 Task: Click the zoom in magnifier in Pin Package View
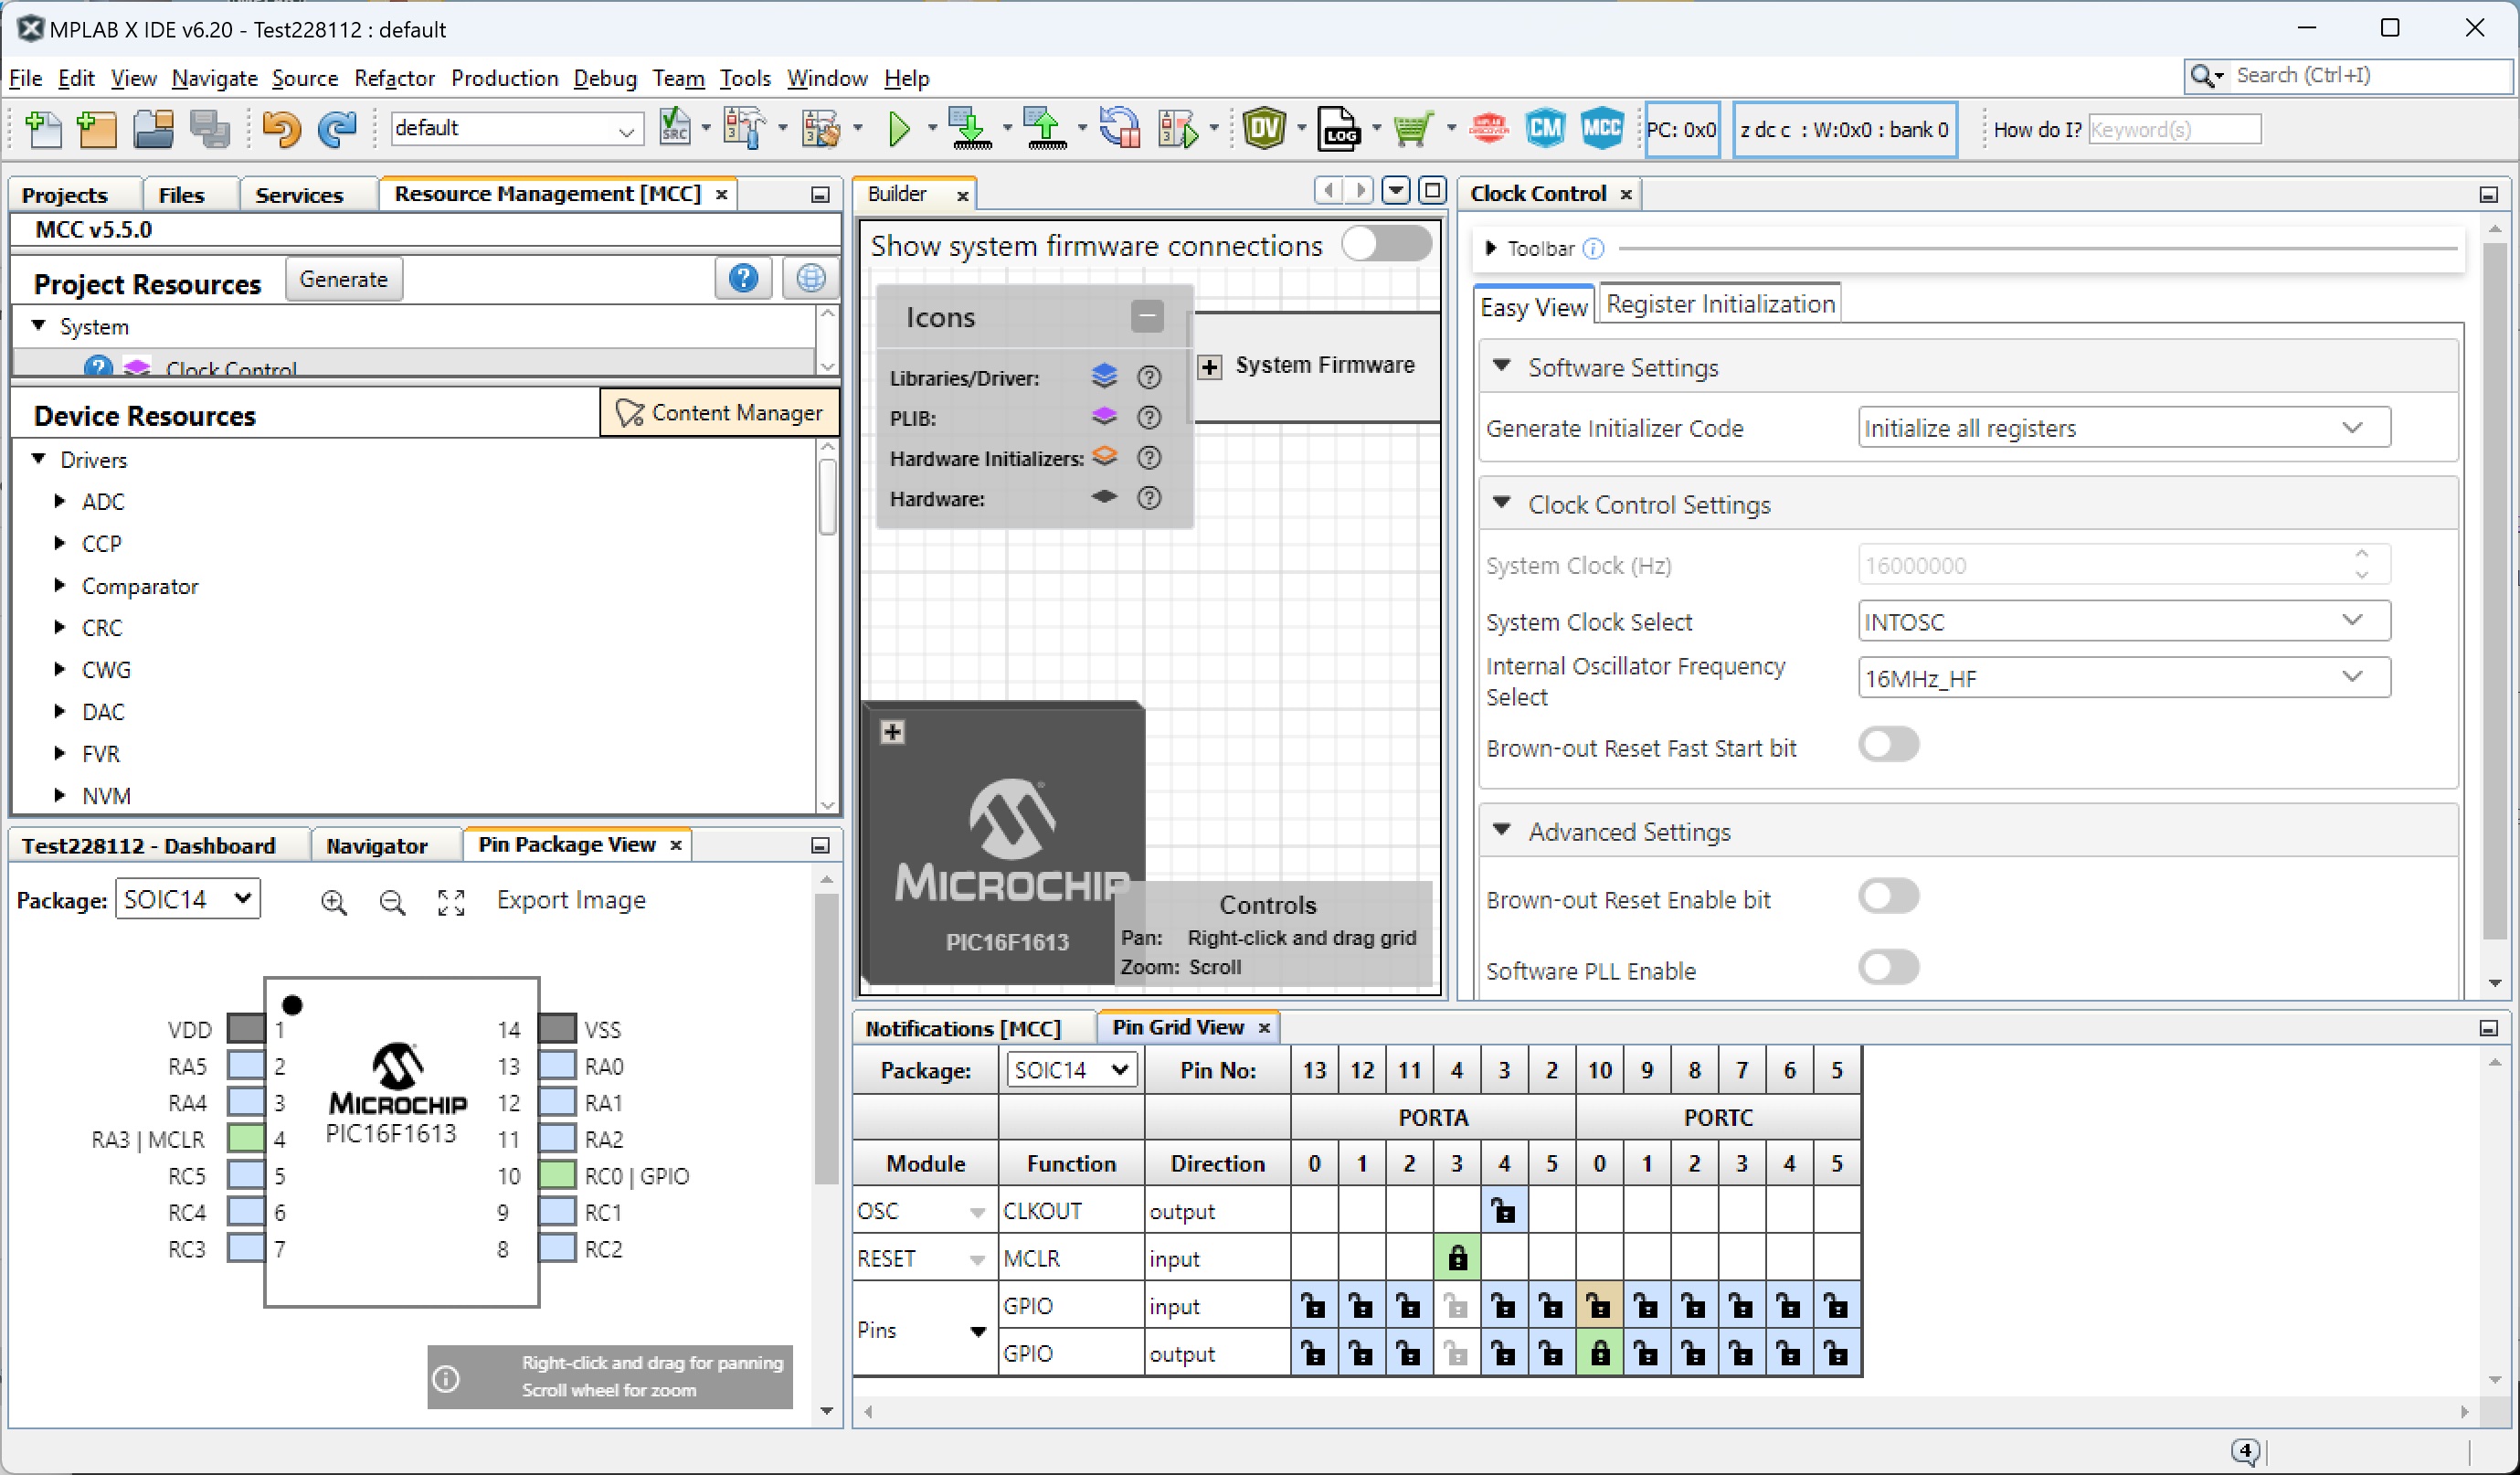[333, 901]
